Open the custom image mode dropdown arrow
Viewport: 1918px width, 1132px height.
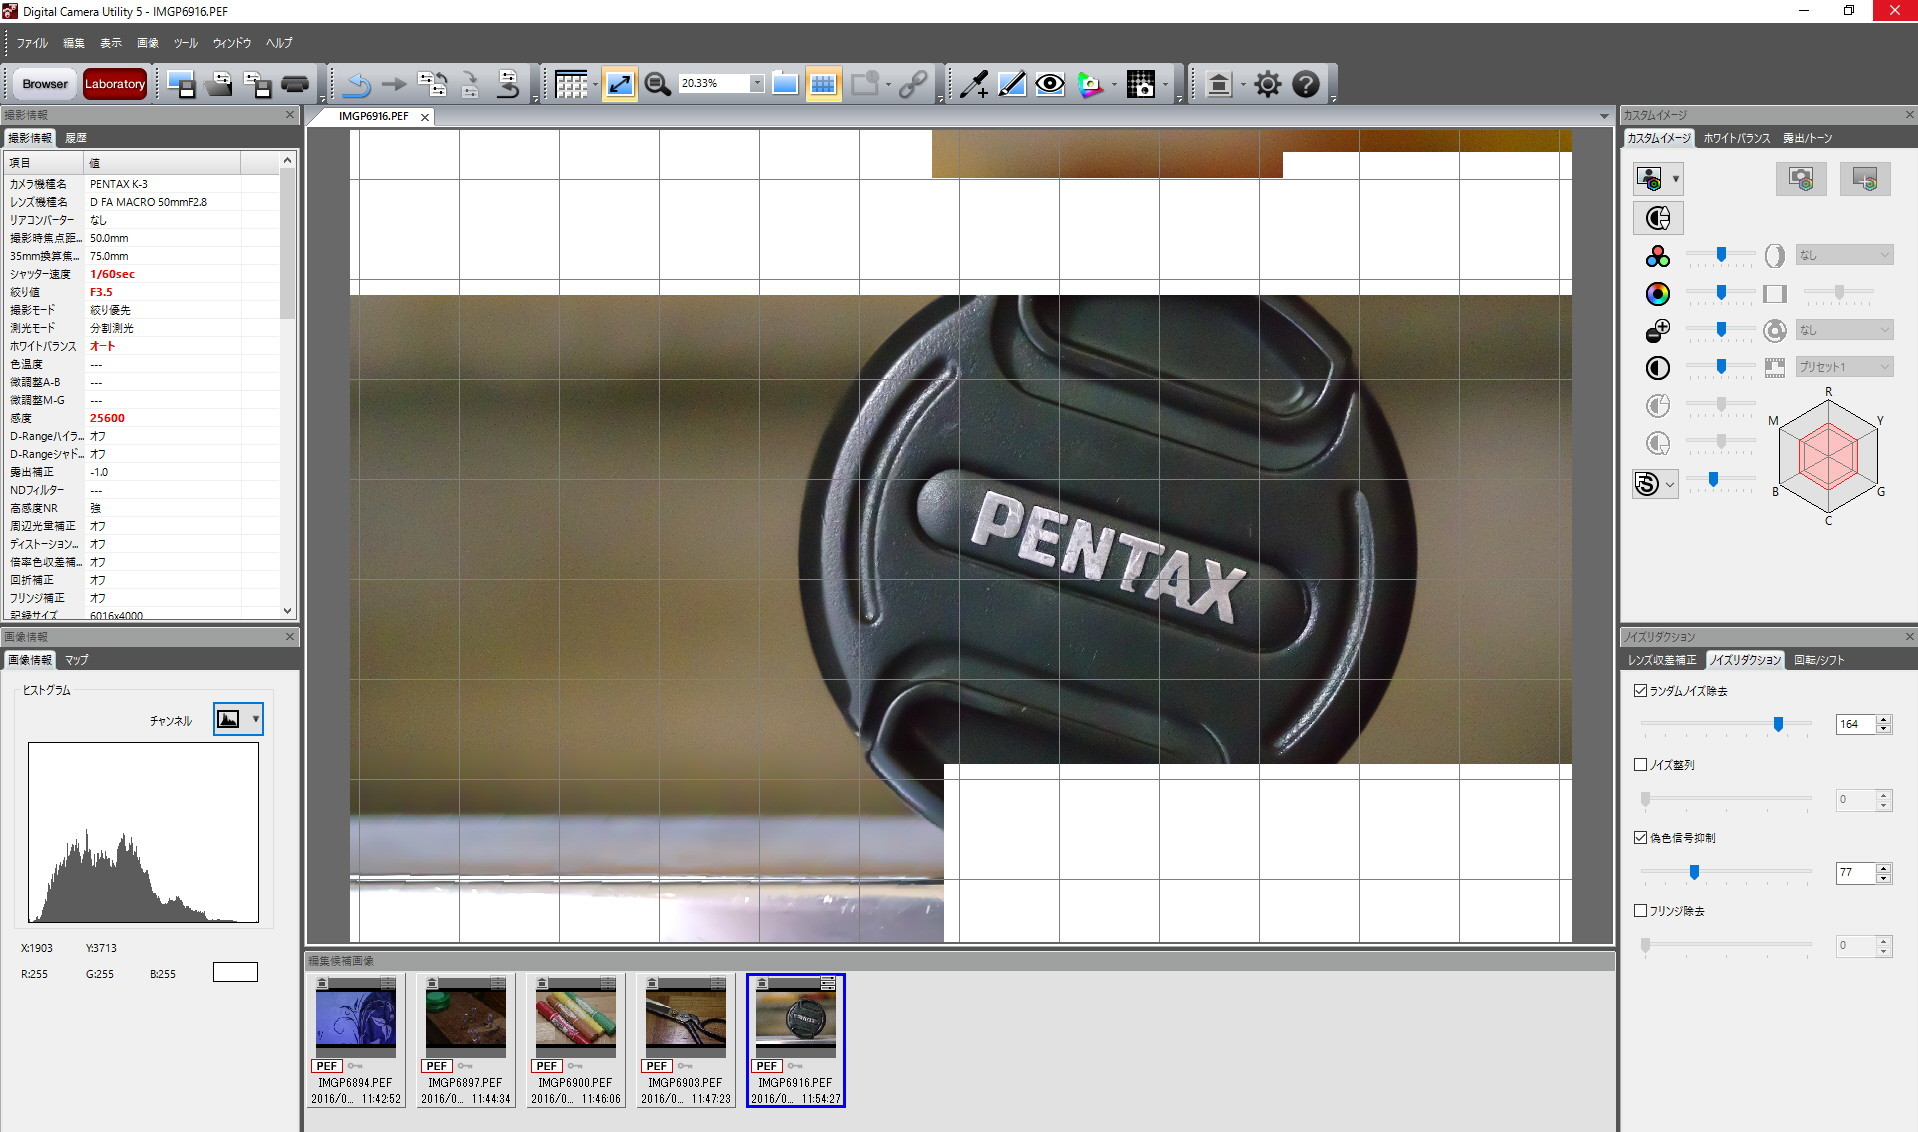(x=1676, y=180)
